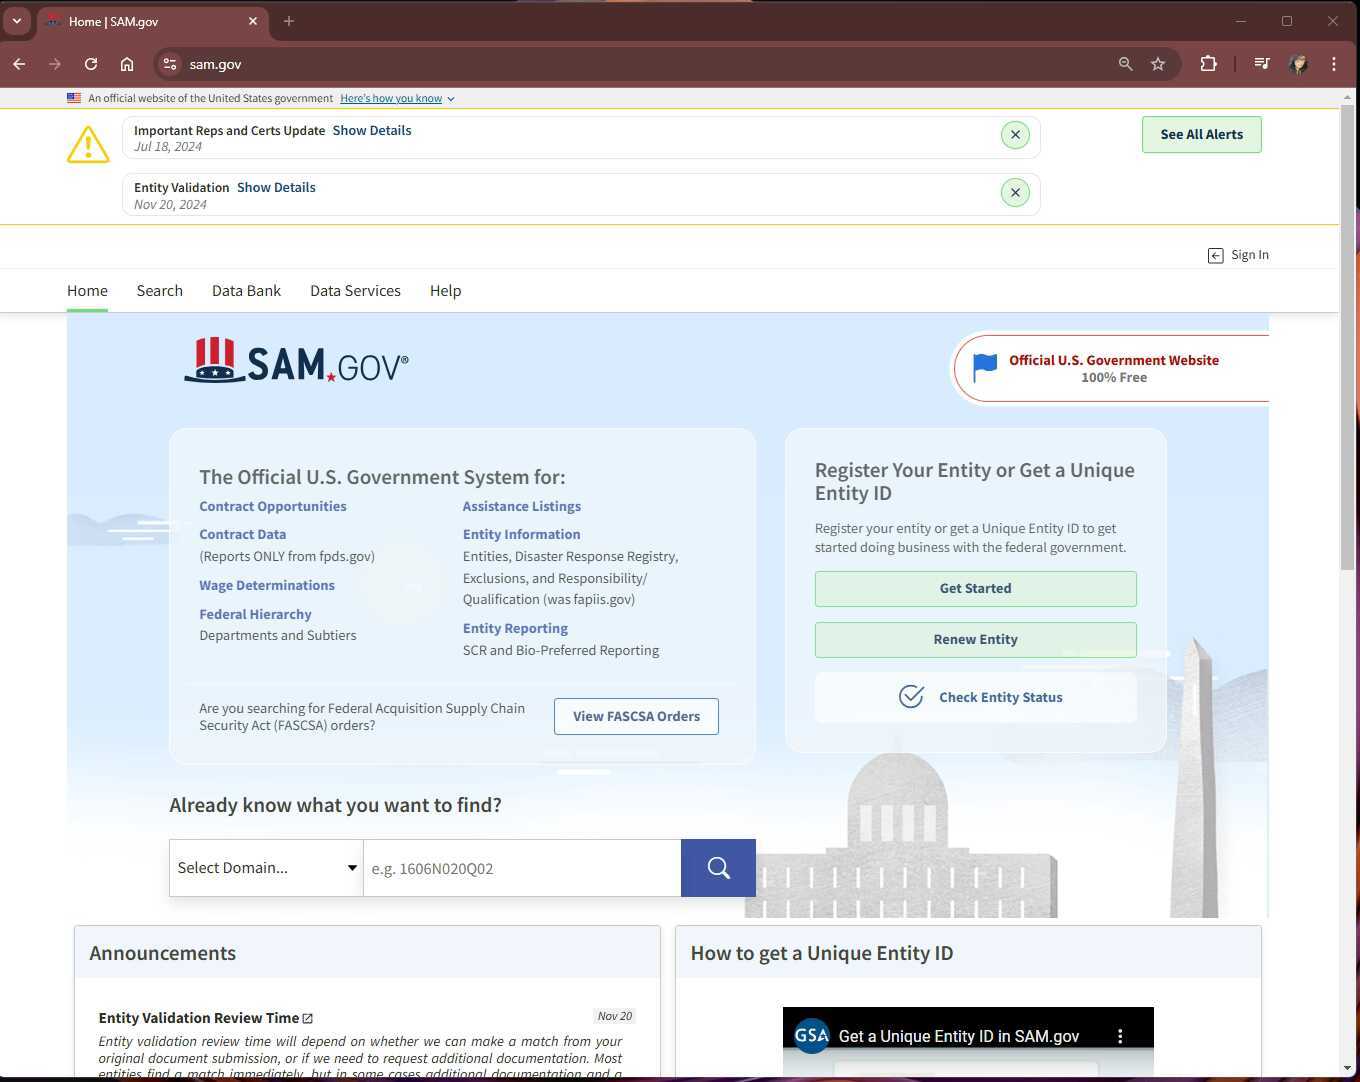Image resolution: width=1360 pixels, height=1082 pixels.
Task: Open Chrome's three-dot menu
Action: click(x=1334, y=63)
